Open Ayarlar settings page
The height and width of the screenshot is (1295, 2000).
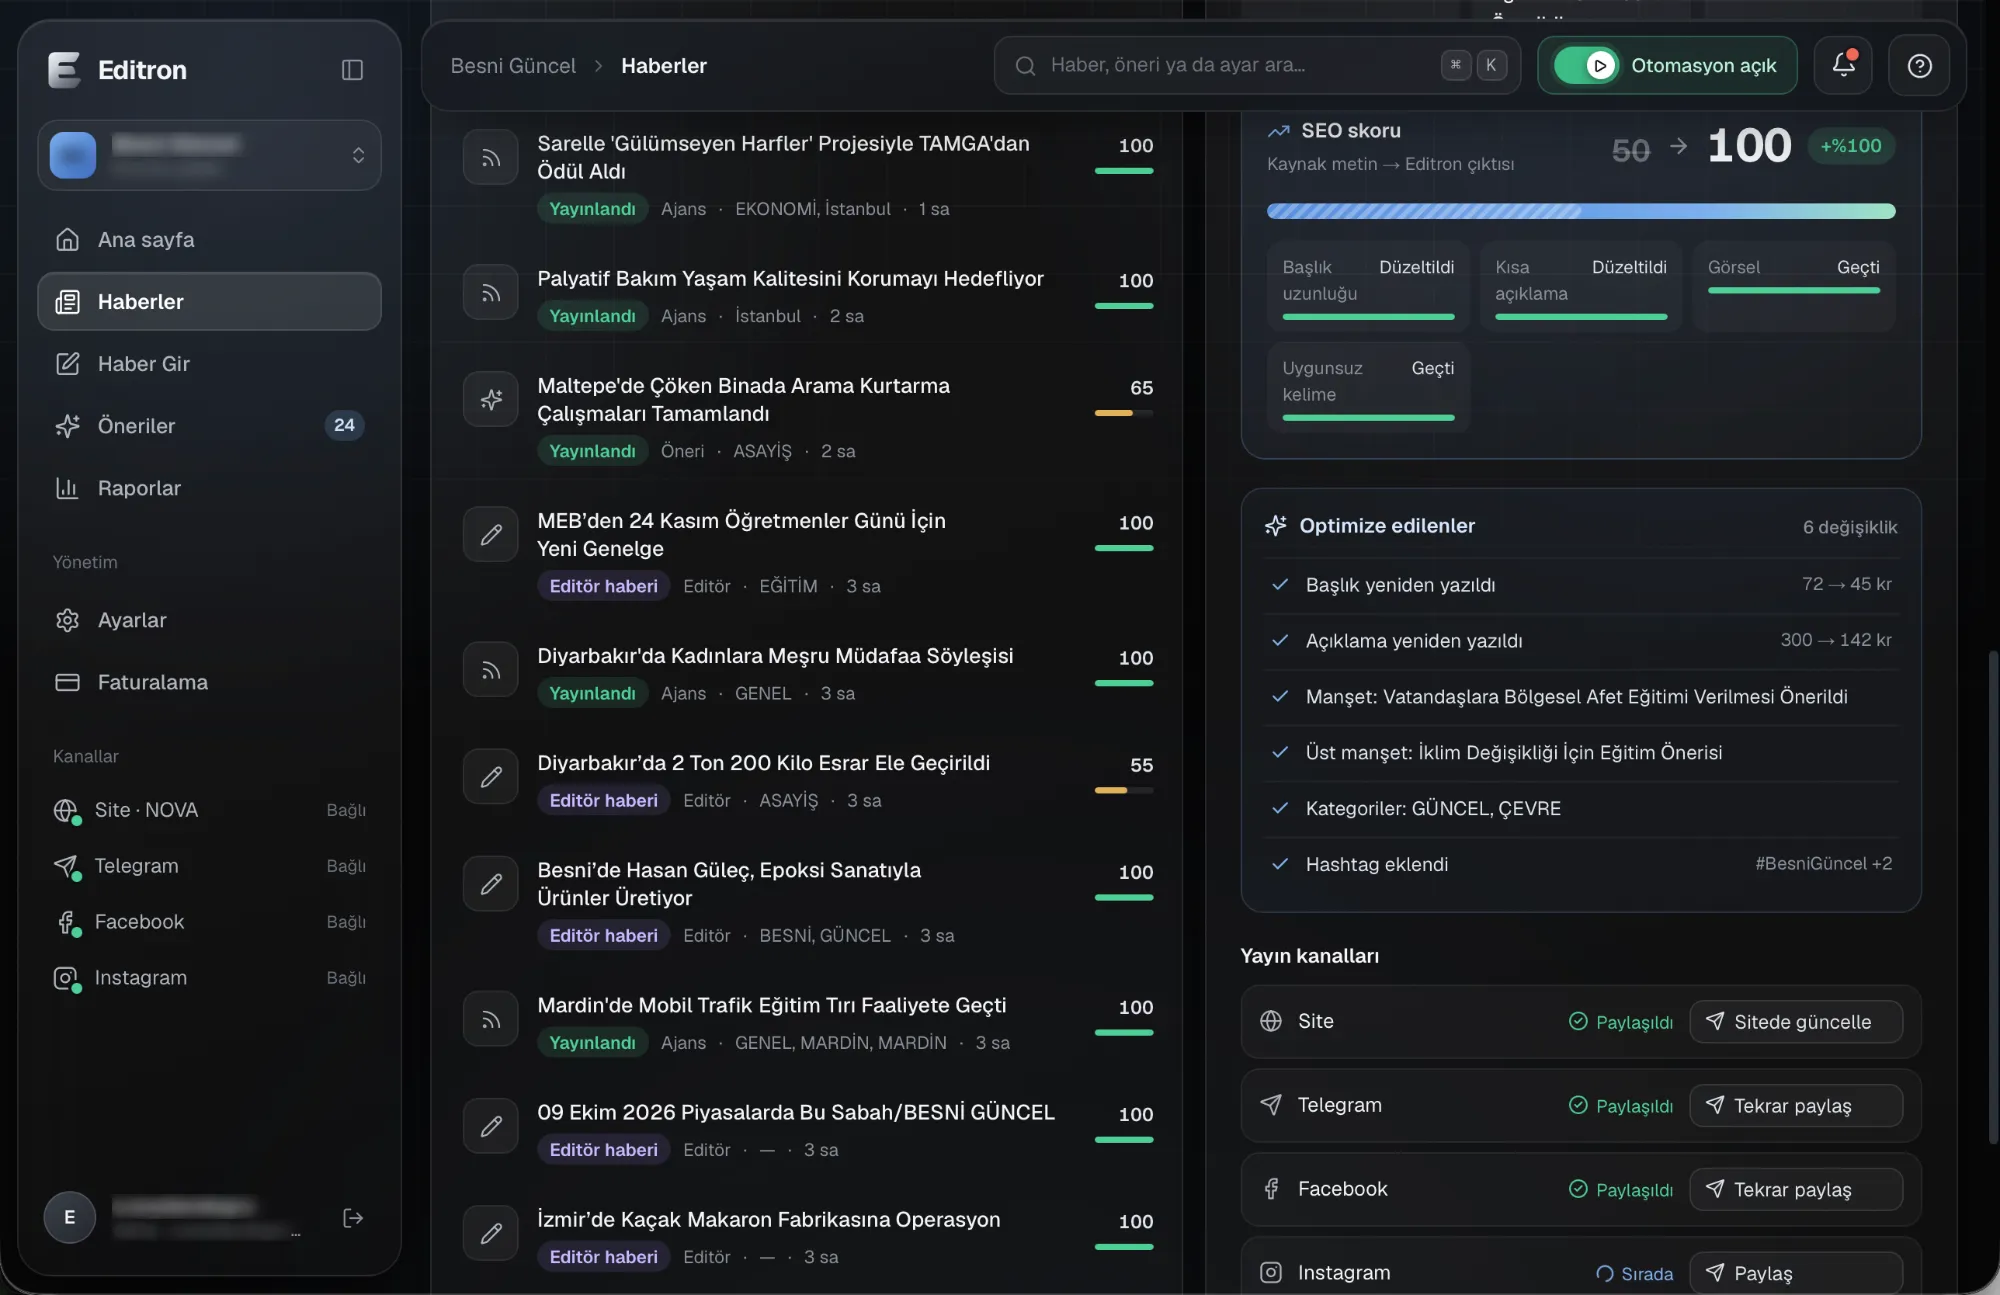click(210, 620)
